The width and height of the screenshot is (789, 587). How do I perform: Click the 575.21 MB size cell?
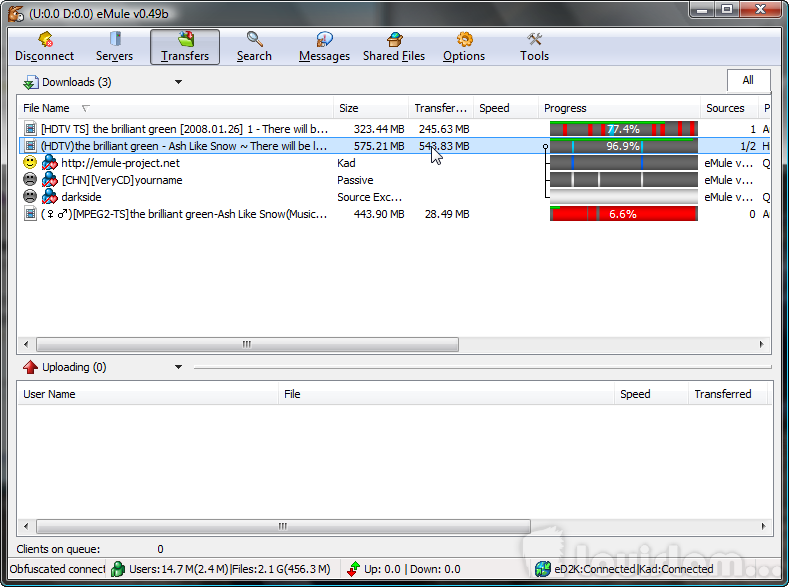(x=379, y=146)
